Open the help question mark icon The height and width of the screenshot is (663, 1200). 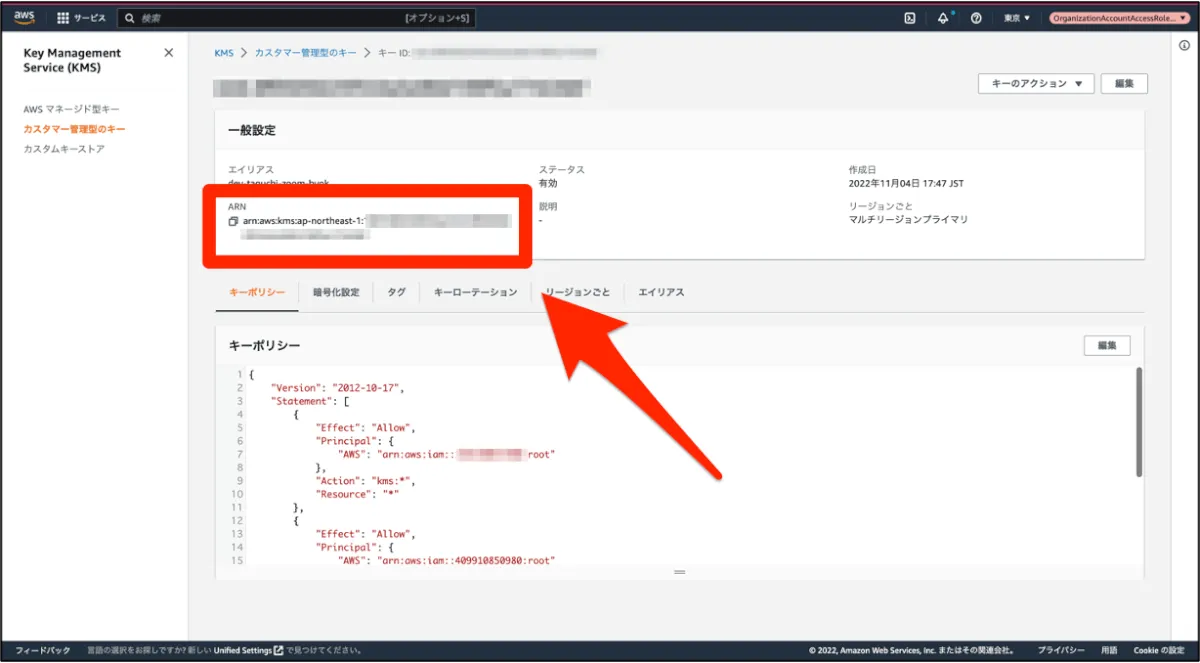[976, 18]
